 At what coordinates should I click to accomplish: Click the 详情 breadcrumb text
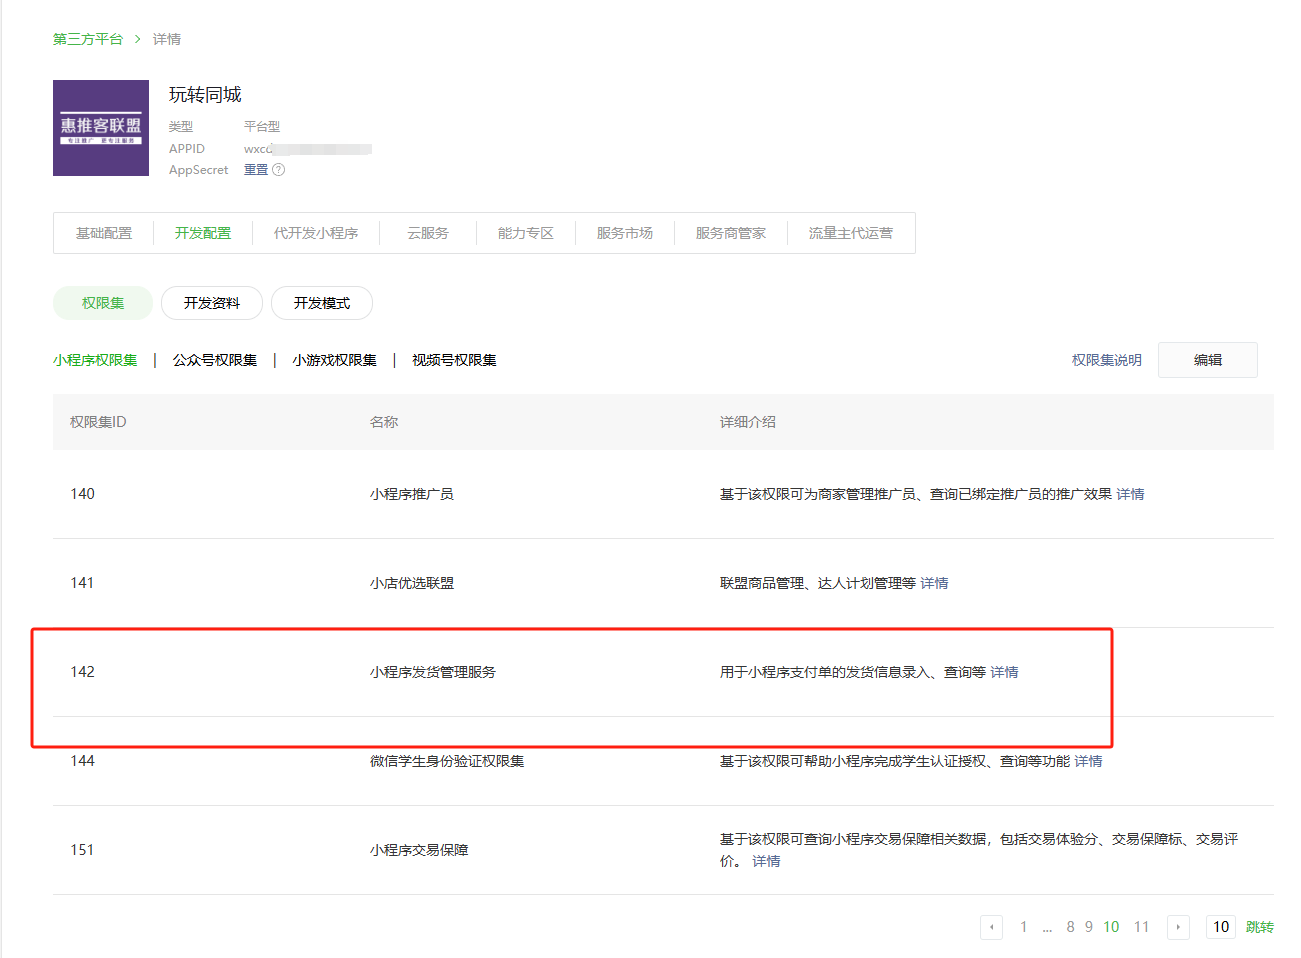point(167,39)
